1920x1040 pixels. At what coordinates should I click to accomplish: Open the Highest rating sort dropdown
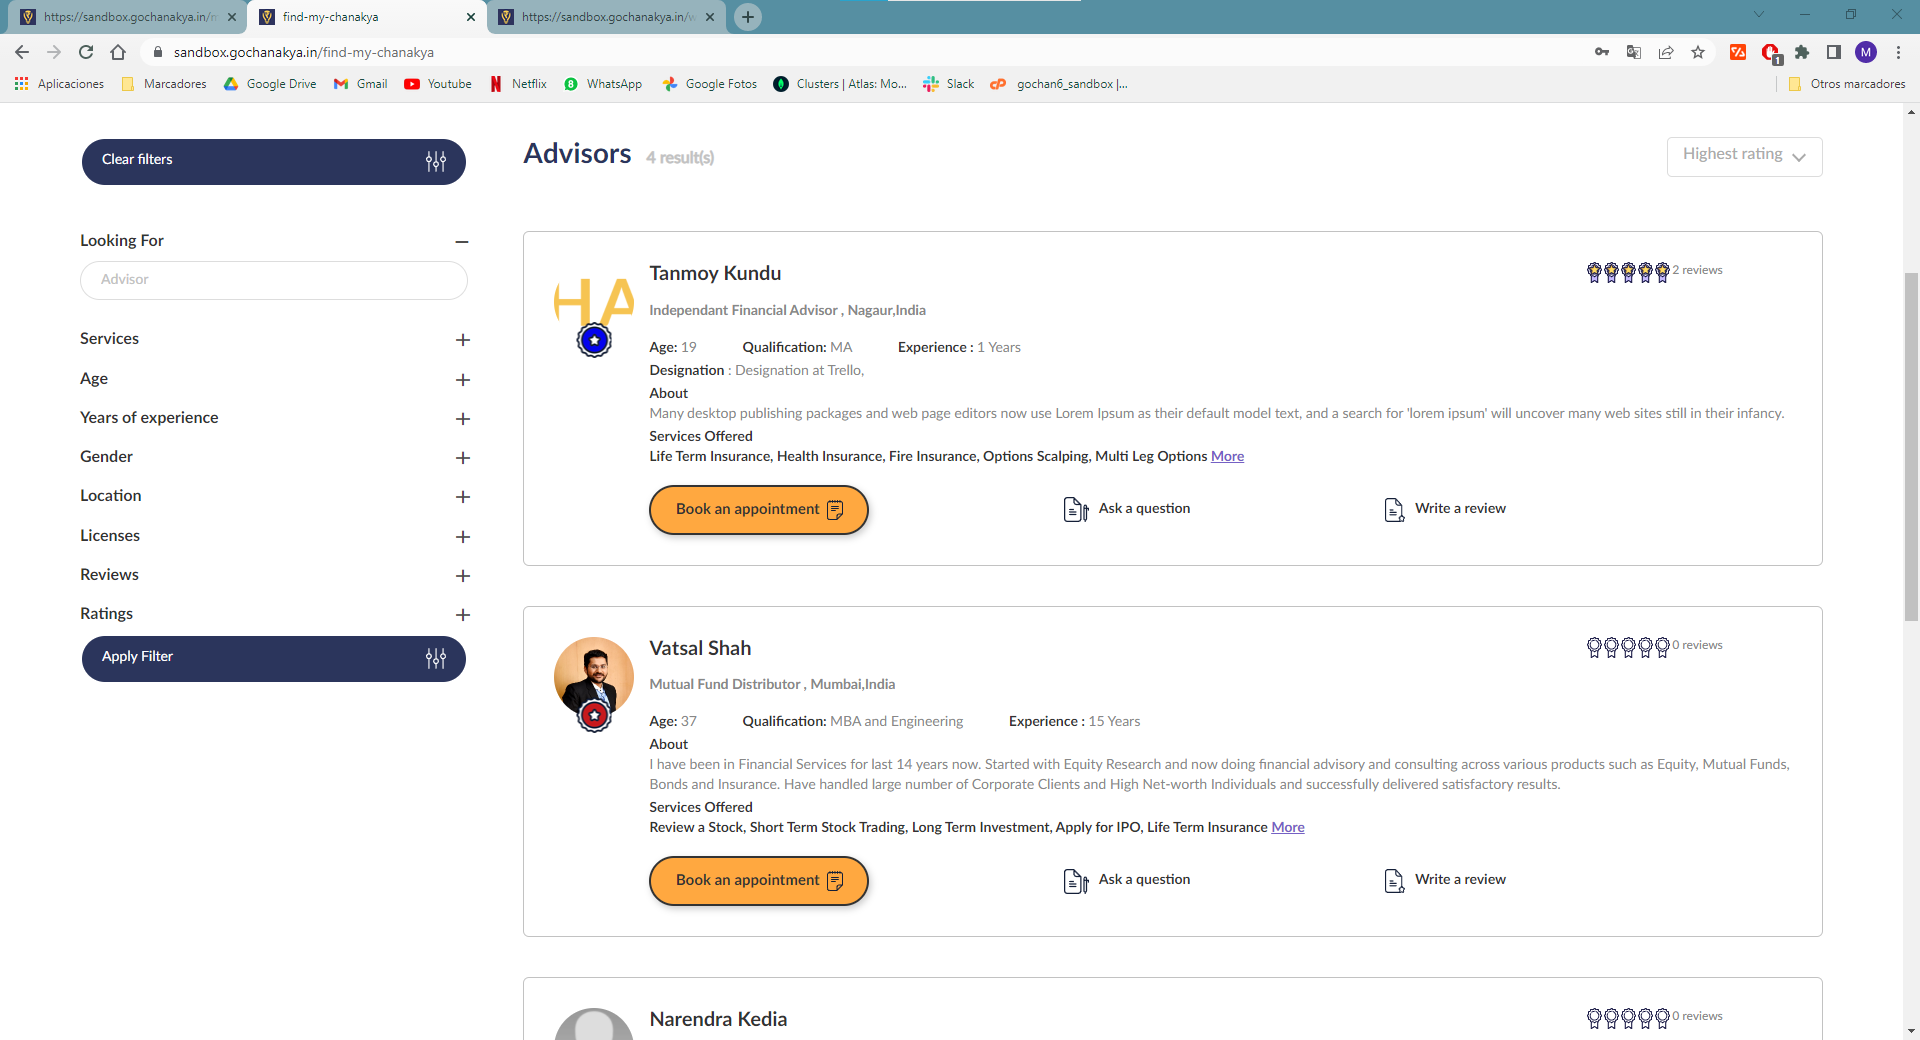(1744, 157)
